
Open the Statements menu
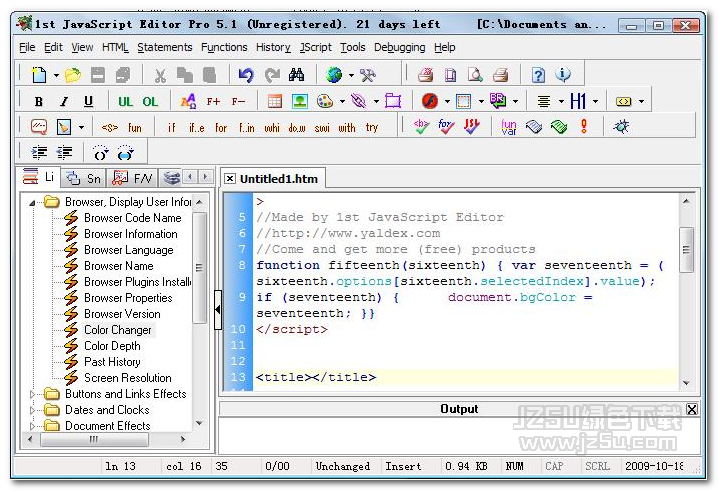click(x=164, y=47)
